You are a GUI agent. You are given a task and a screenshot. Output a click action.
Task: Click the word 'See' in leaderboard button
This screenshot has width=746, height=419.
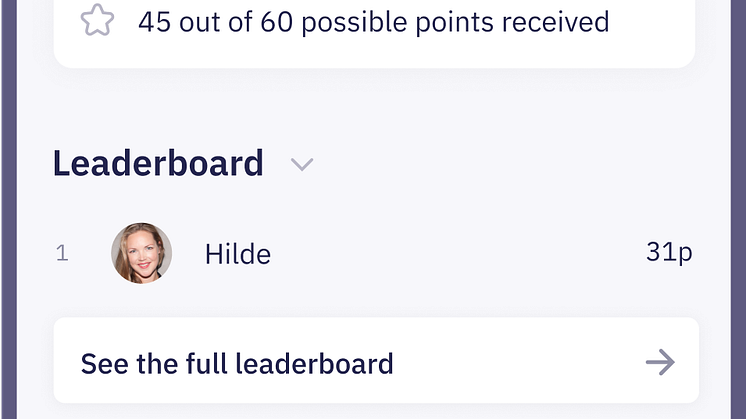[x=105, y=364]
